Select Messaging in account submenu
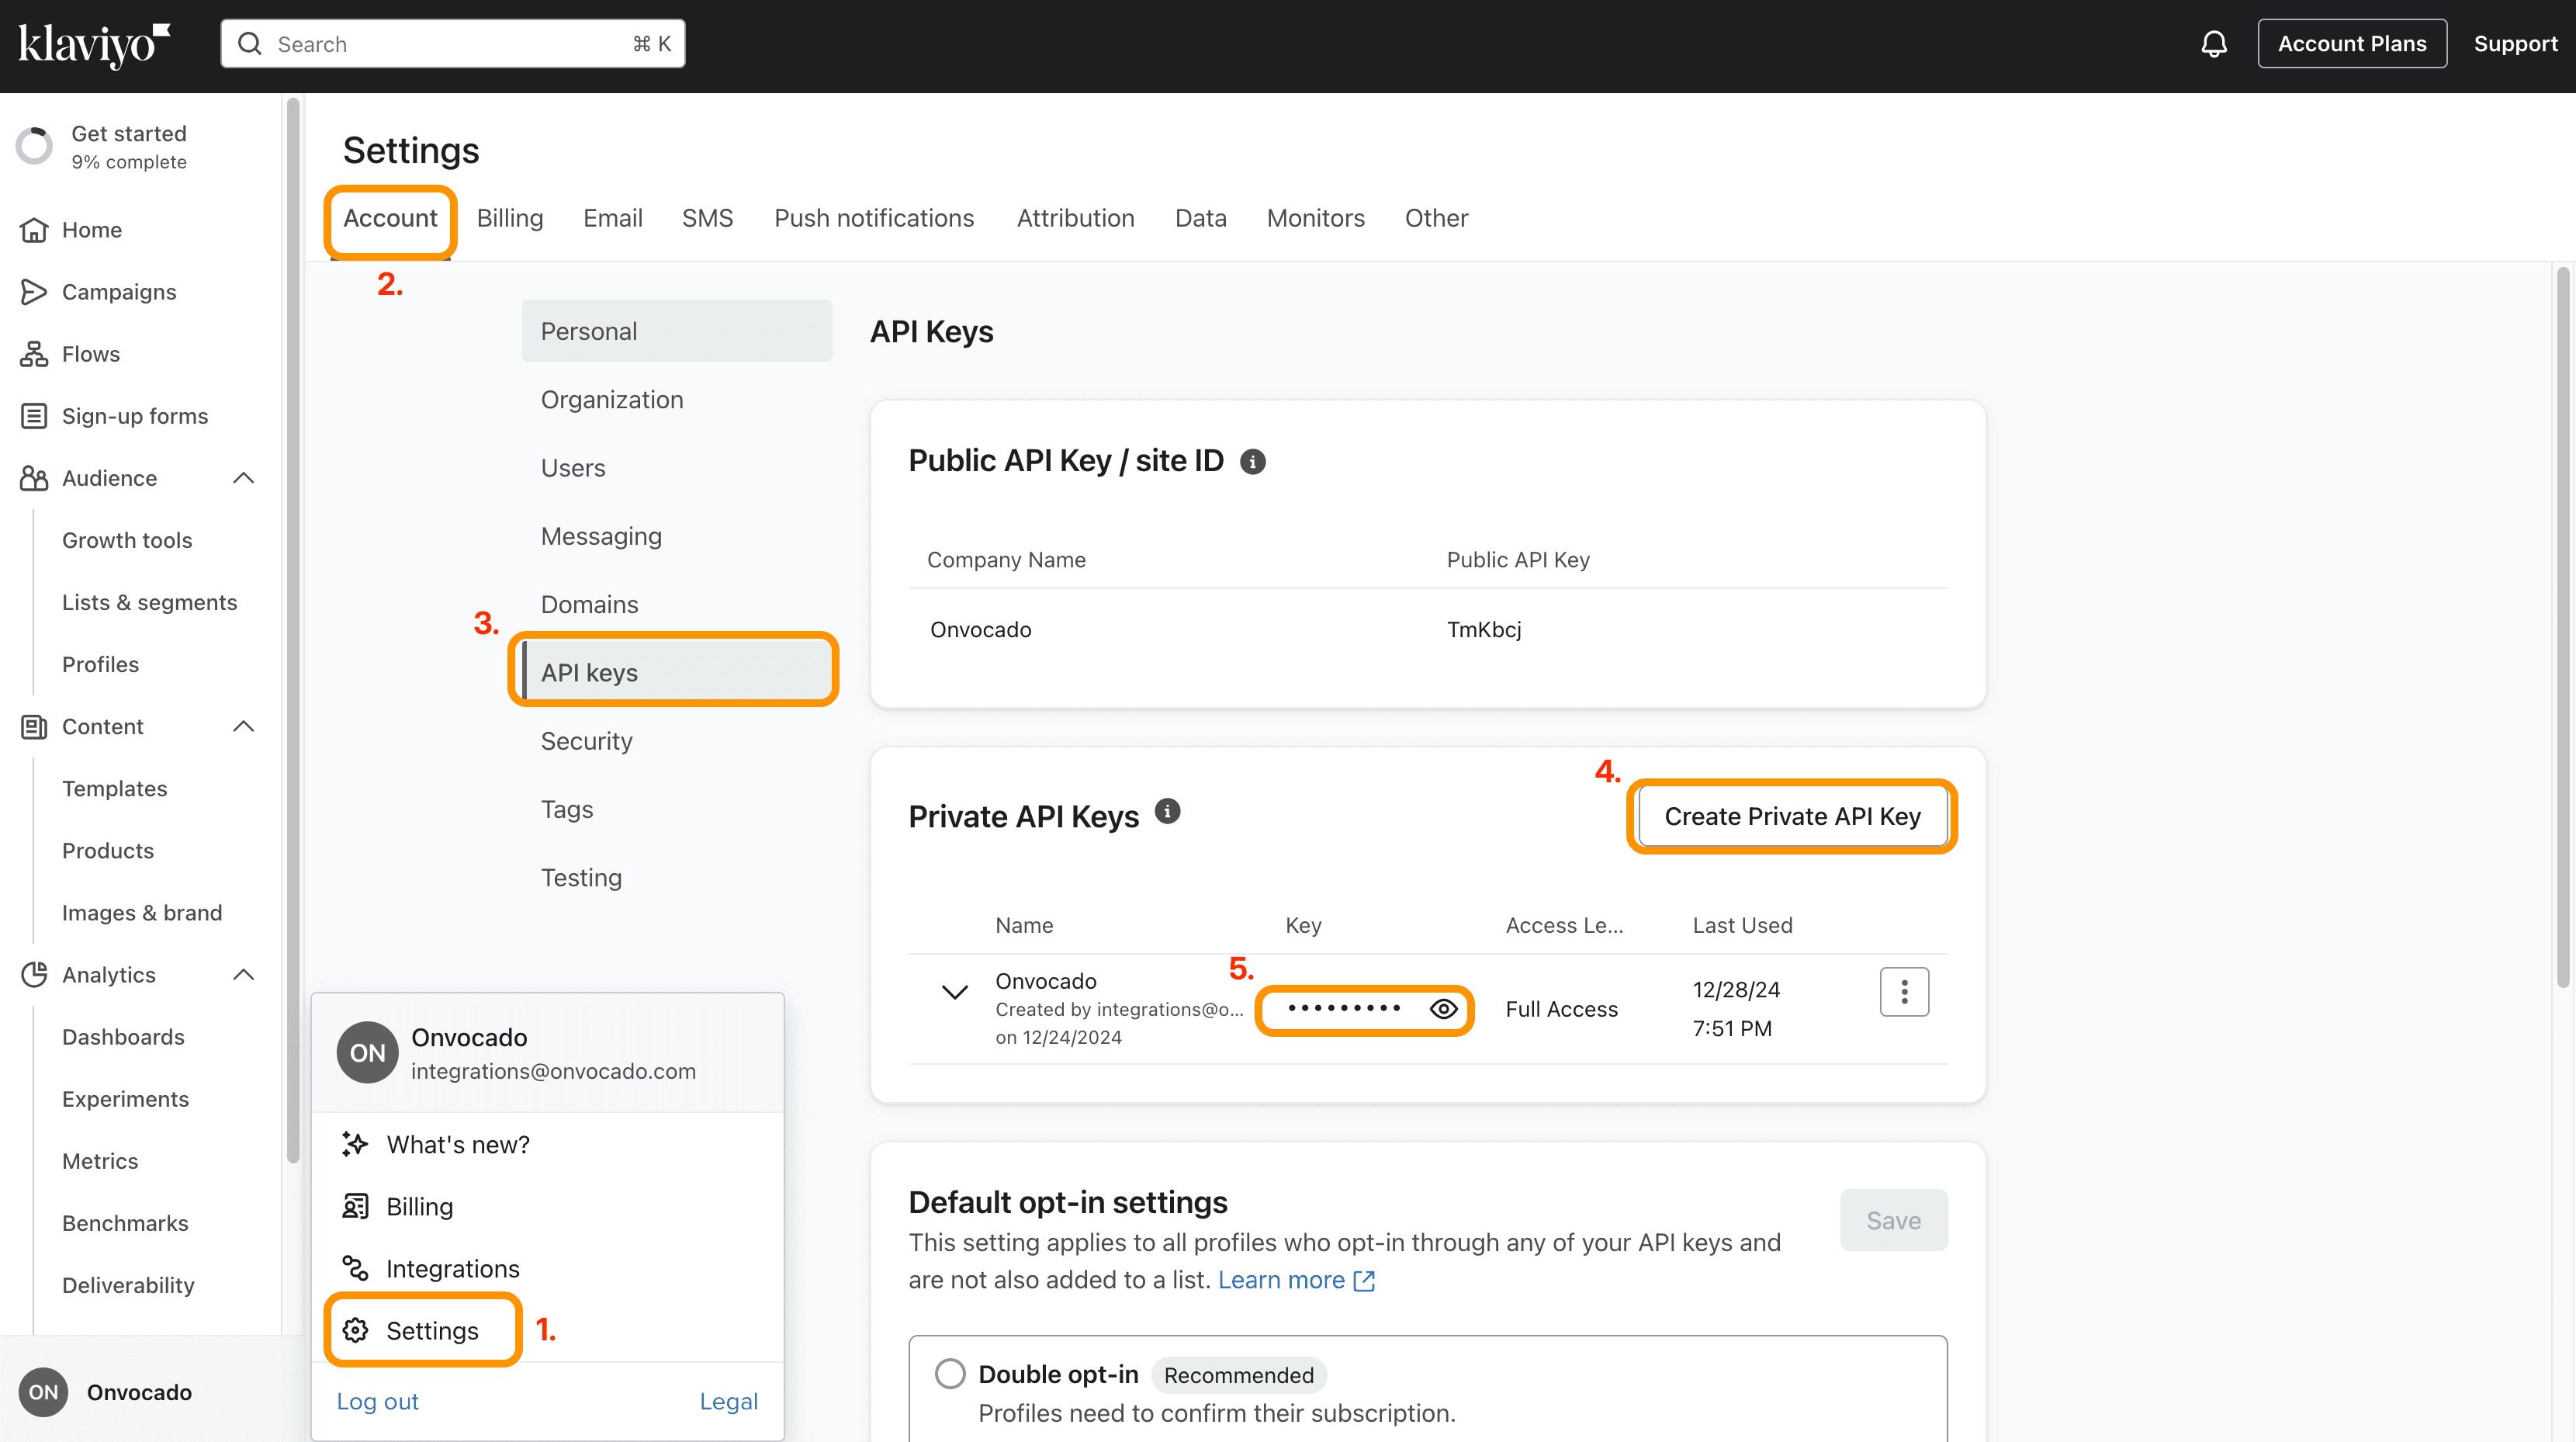The image size is (2576, 1442). point(677,536)
